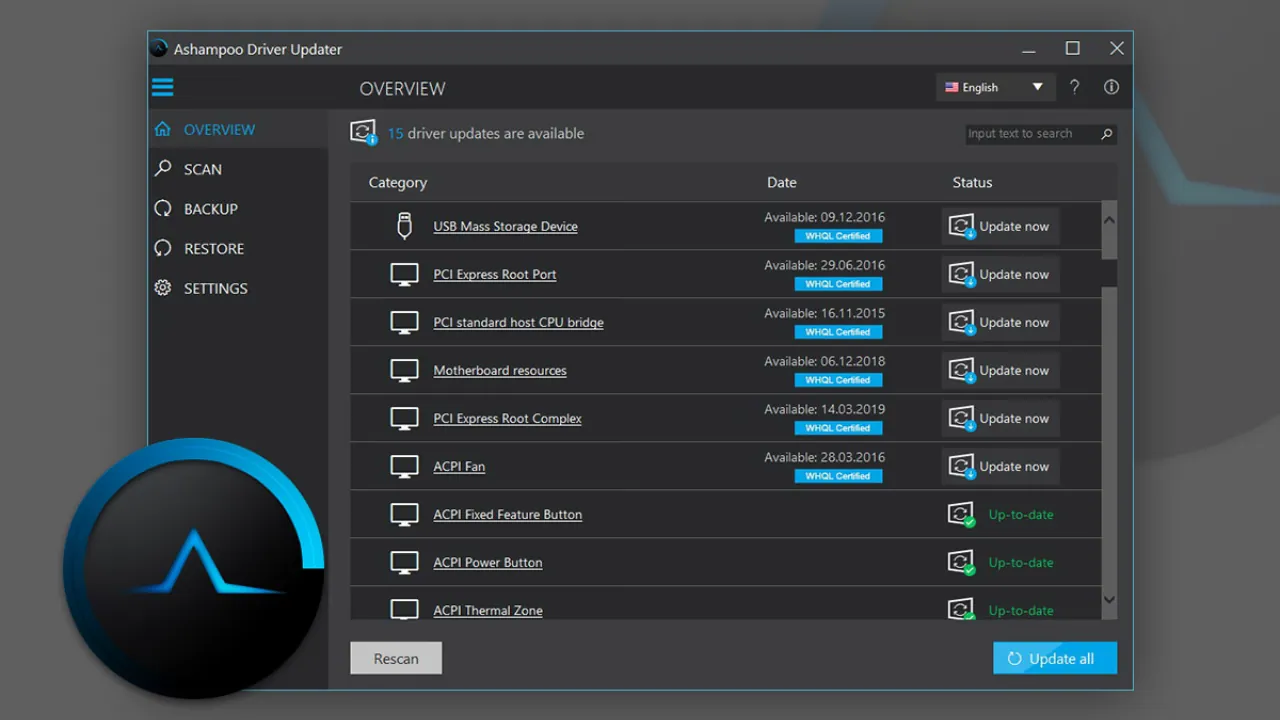Click the "15 driver updates are available" text
The width and height of the screenshot is (1280, 720).
[x=486, y=133]
